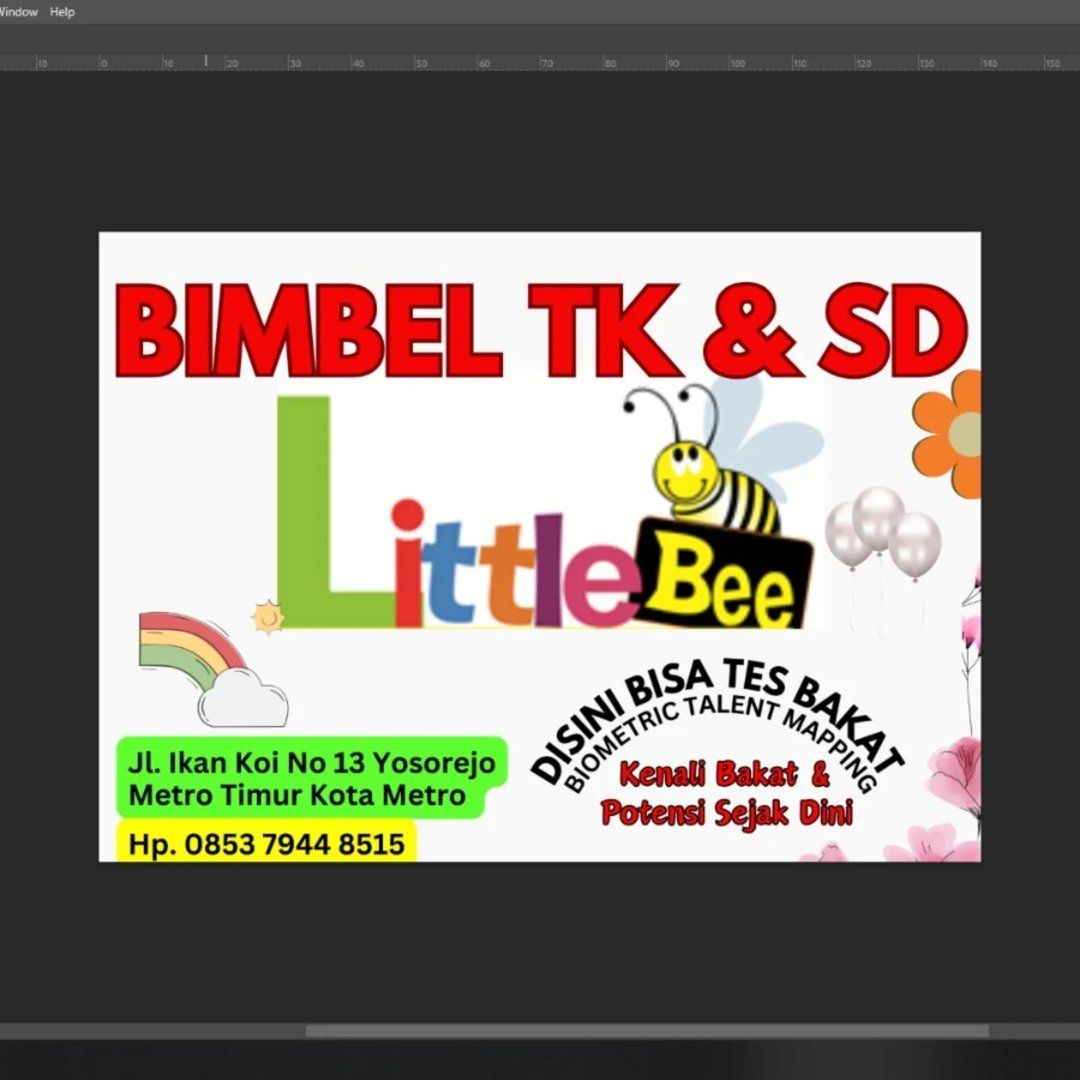
Task: Click the small sun graphic beside the logo
Action: [x=267, y=616]
